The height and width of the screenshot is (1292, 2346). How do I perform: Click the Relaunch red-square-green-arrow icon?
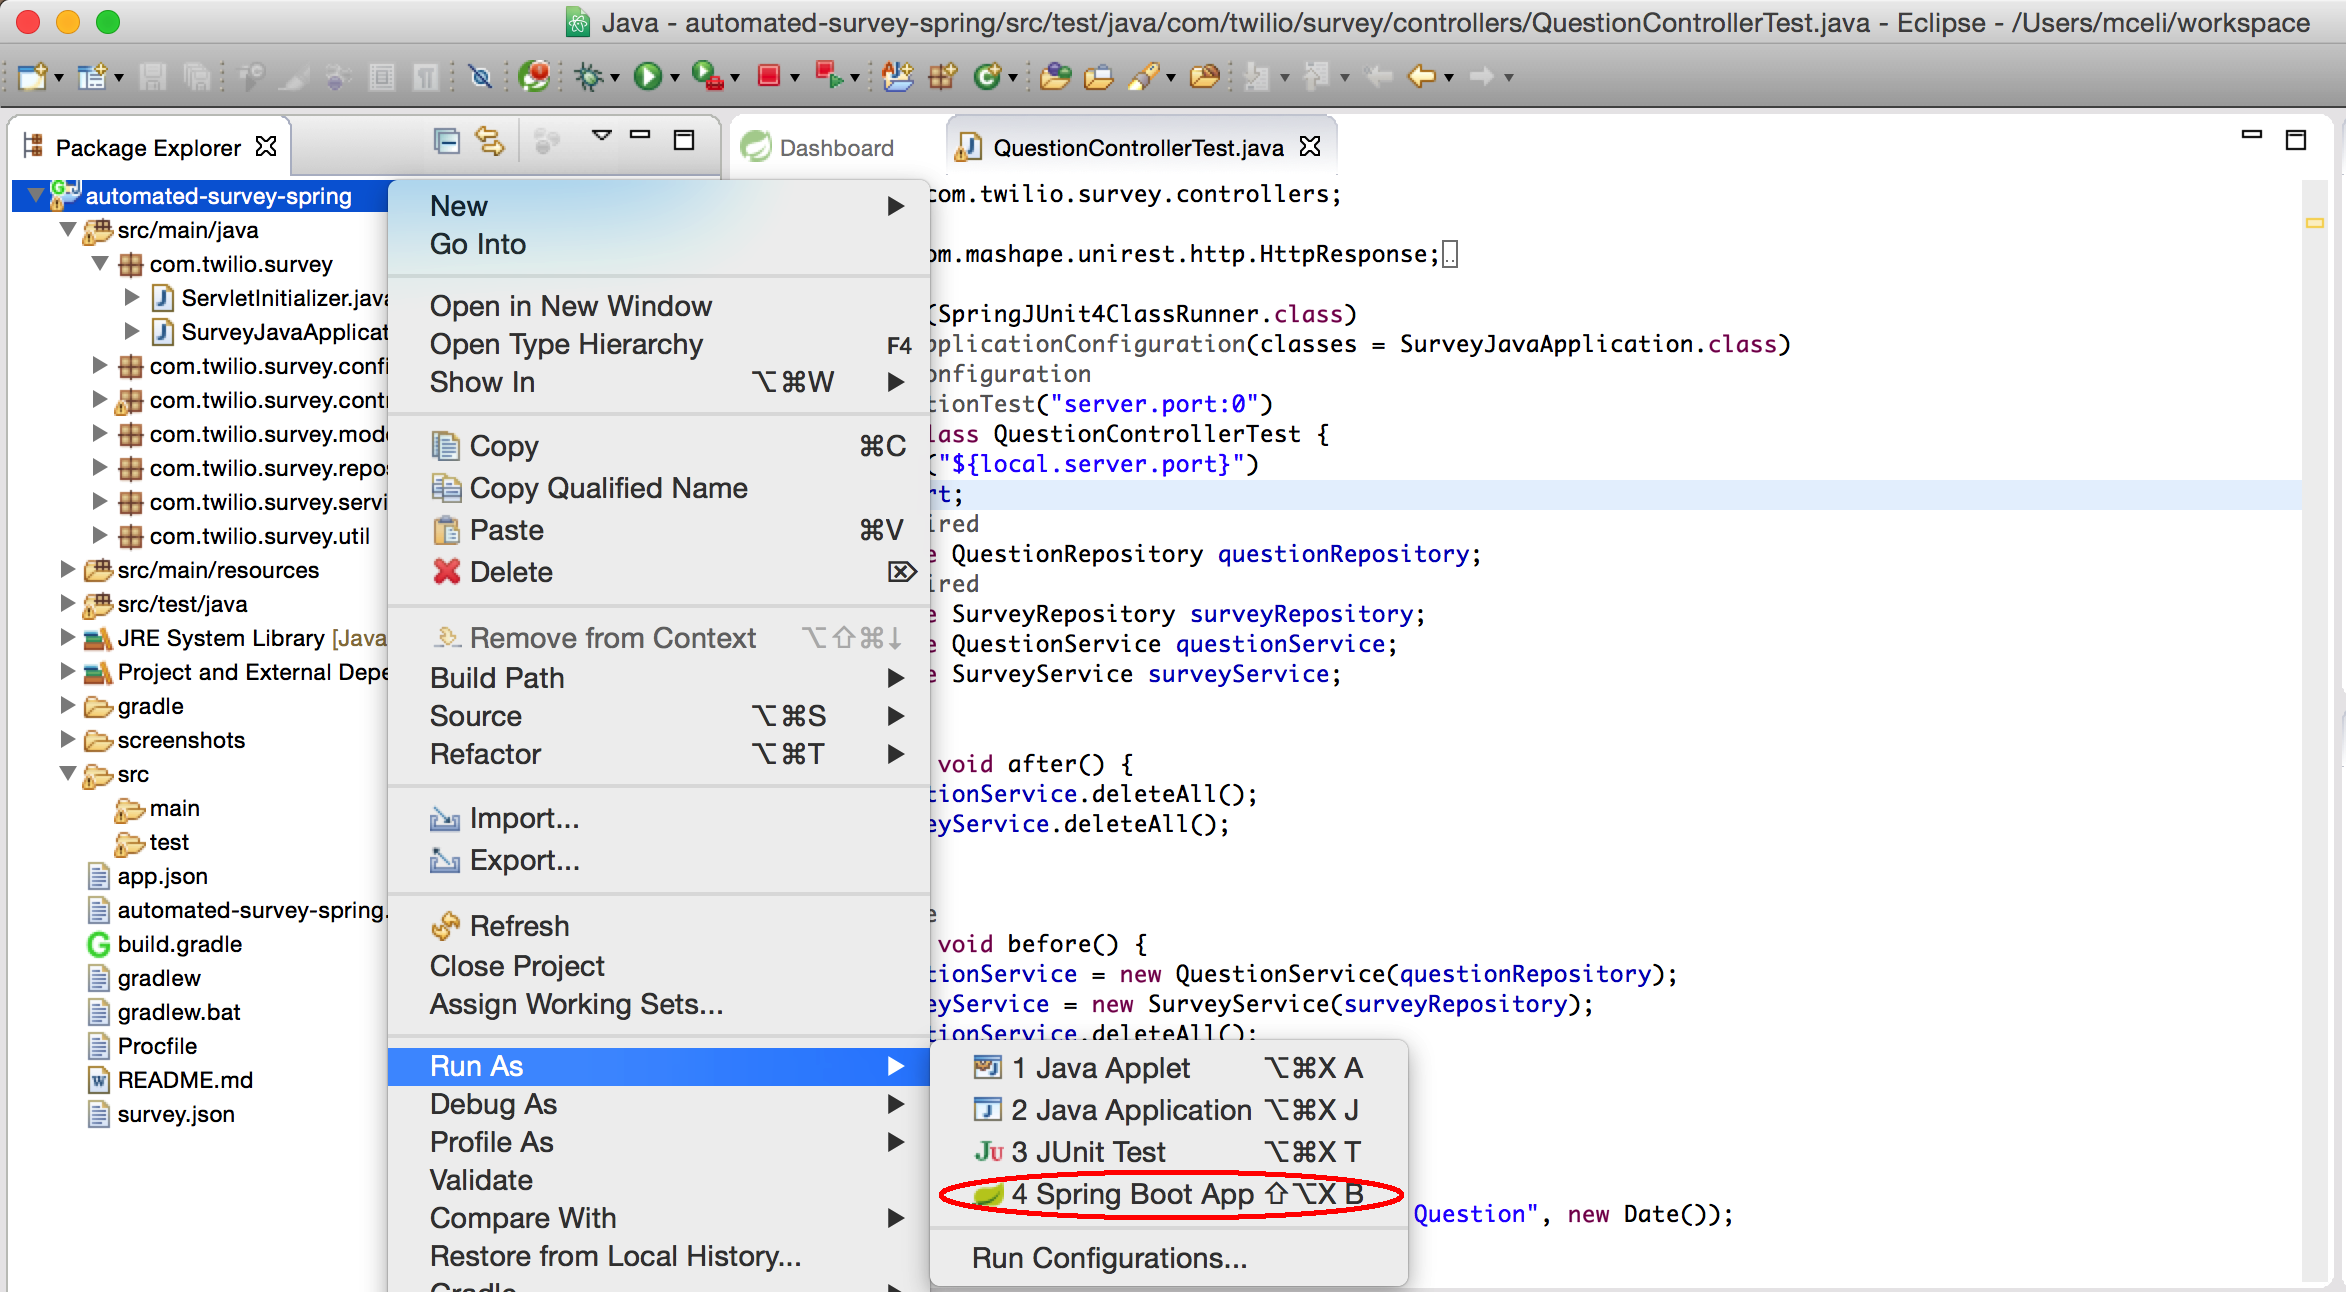(829, 76)
